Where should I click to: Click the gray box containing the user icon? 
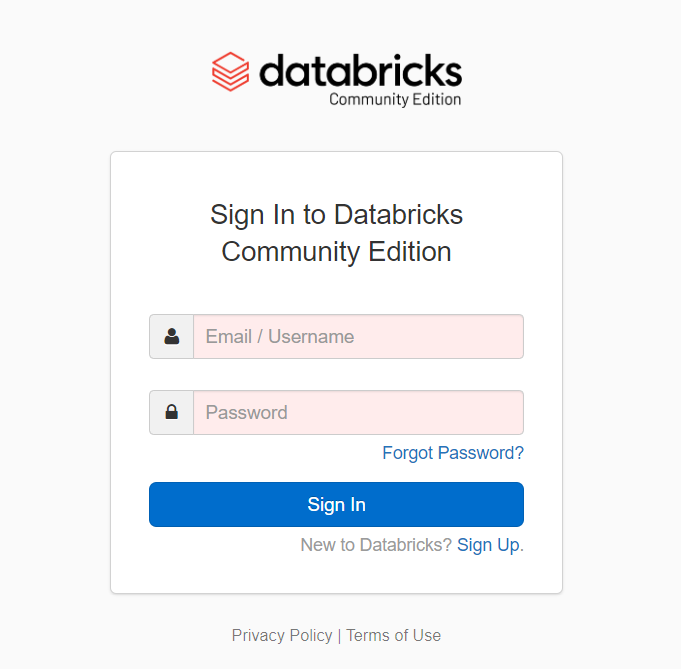172,337
